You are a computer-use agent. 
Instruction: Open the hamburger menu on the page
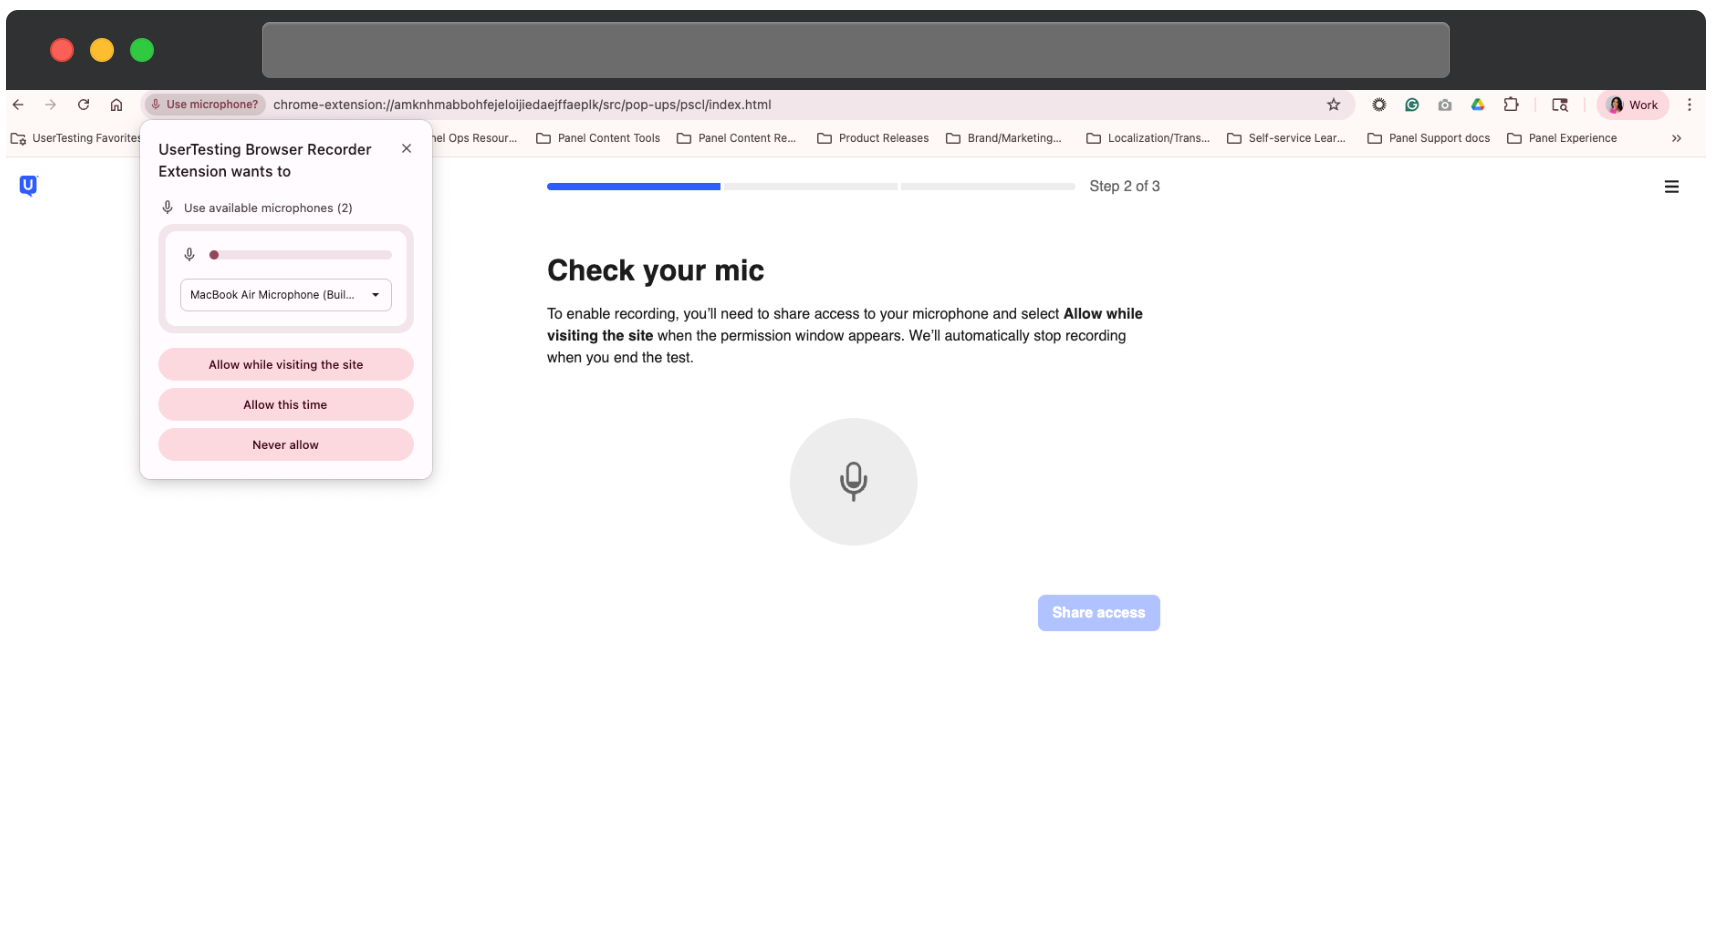tap(1671, 187)
